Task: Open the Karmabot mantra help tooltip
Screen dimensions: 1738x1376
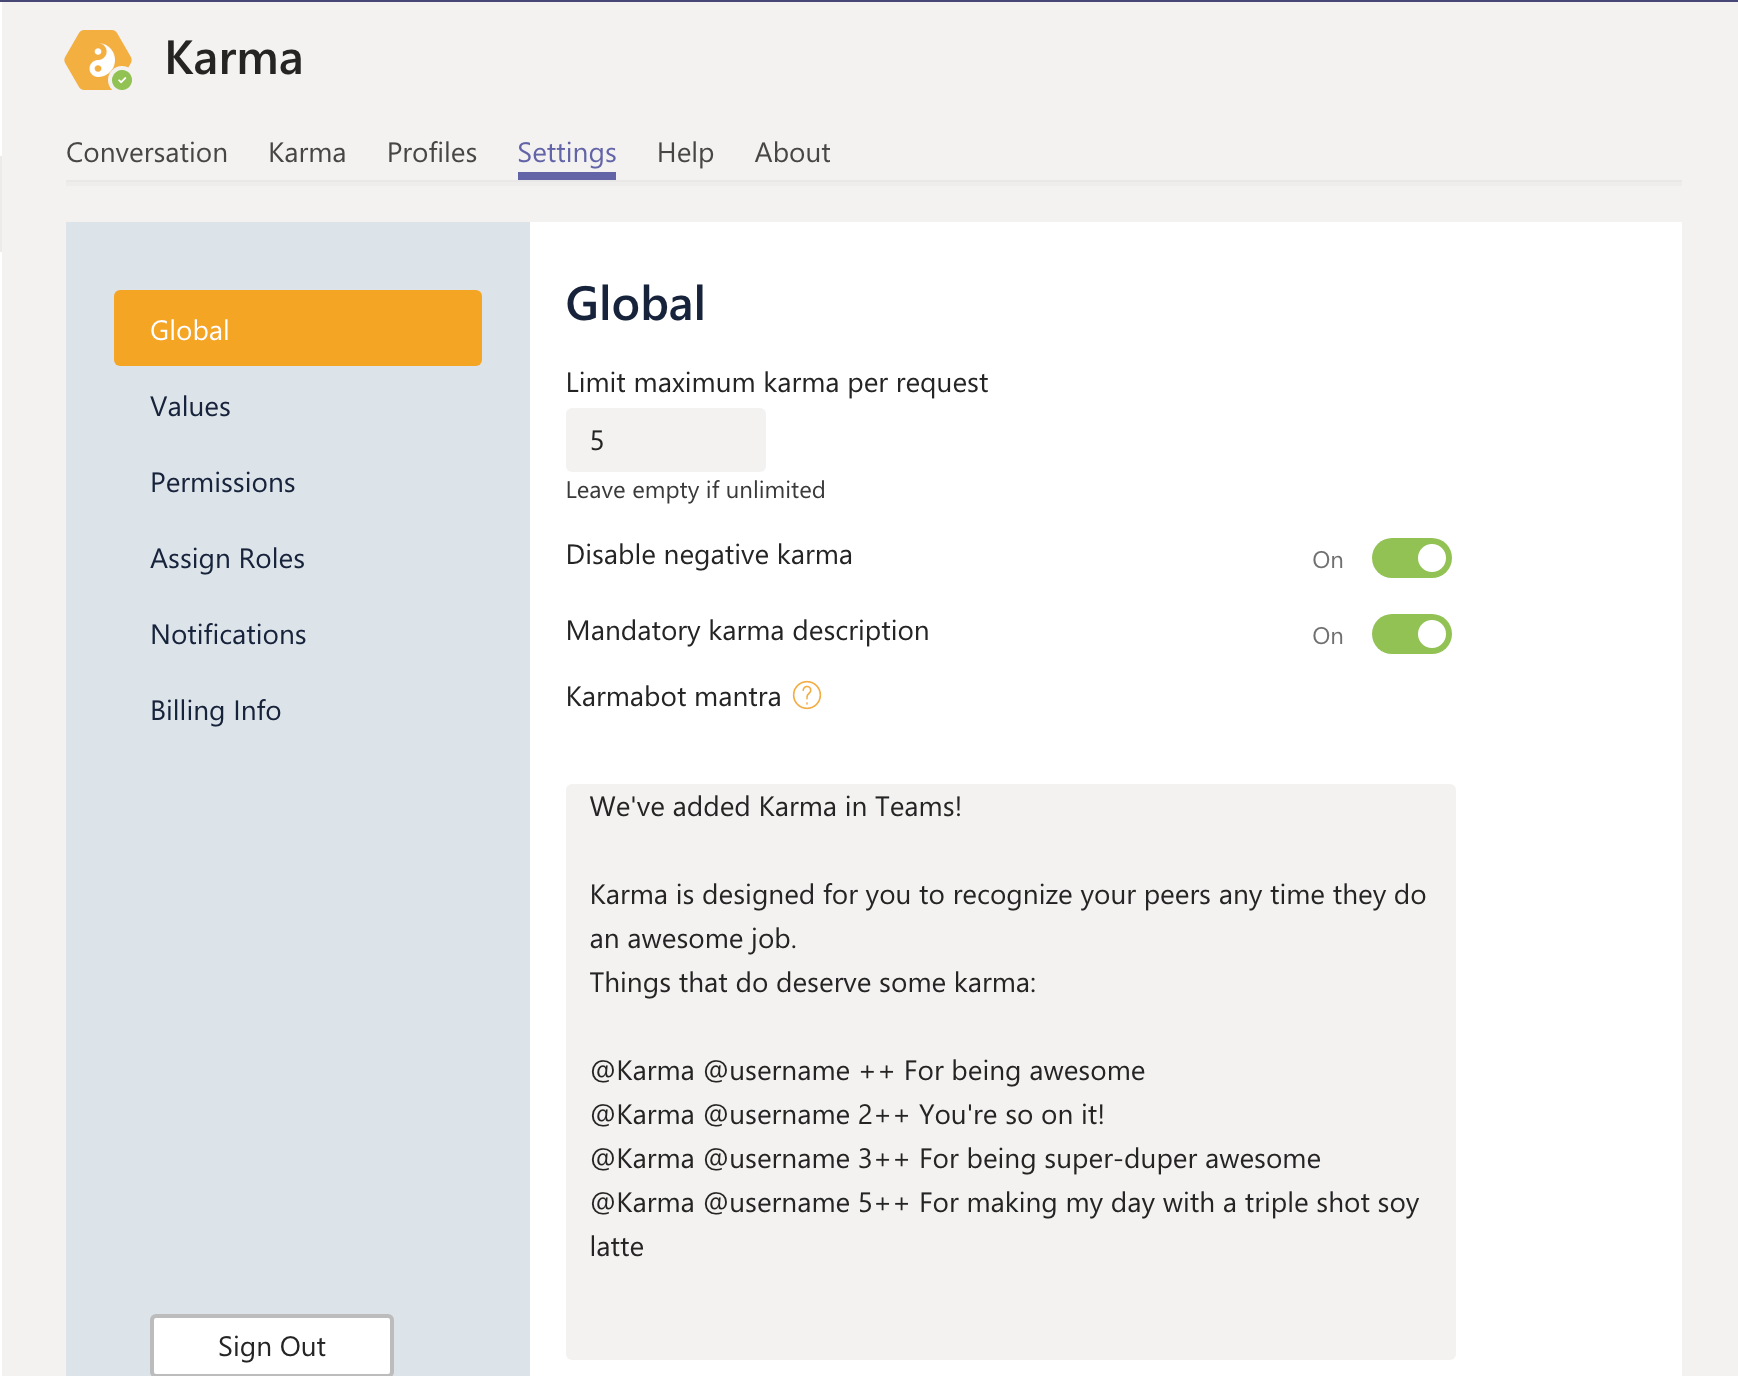Action: (807, 695)
